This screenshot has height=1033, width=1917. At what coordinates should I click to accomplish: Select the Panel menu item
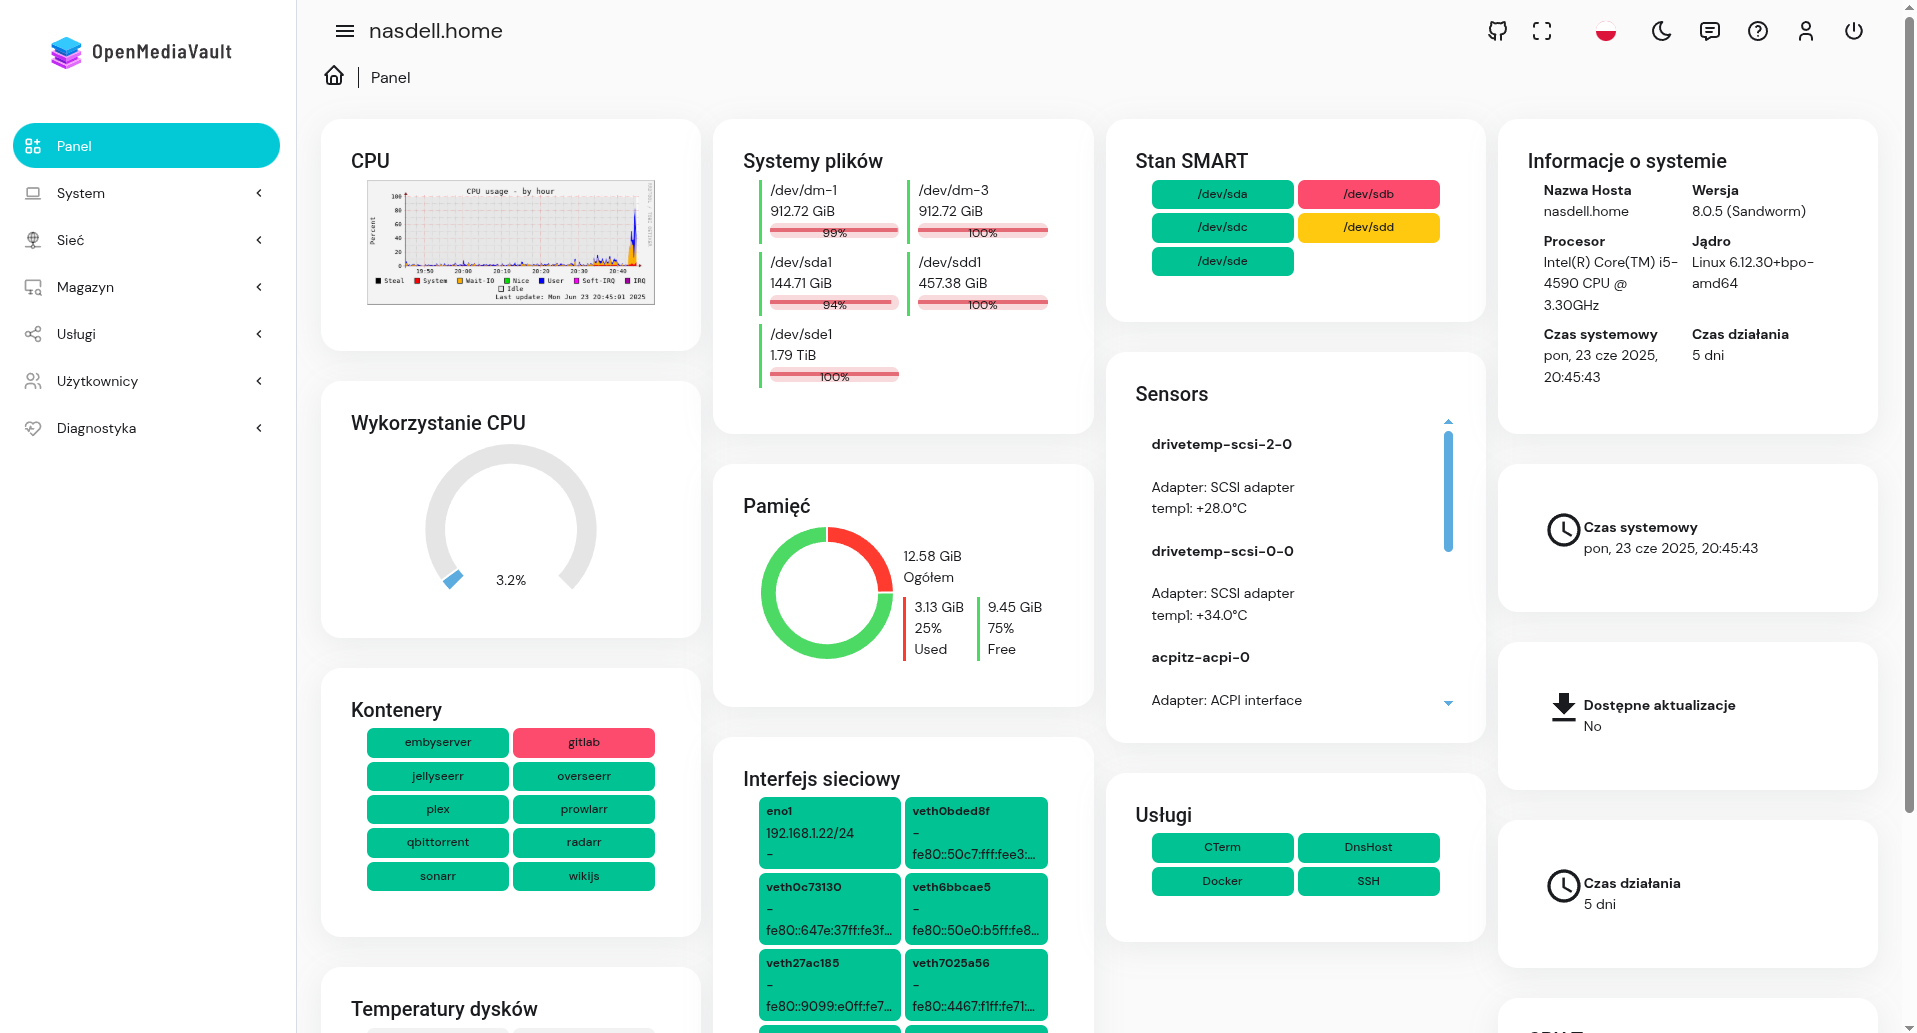tap(146, 146)
